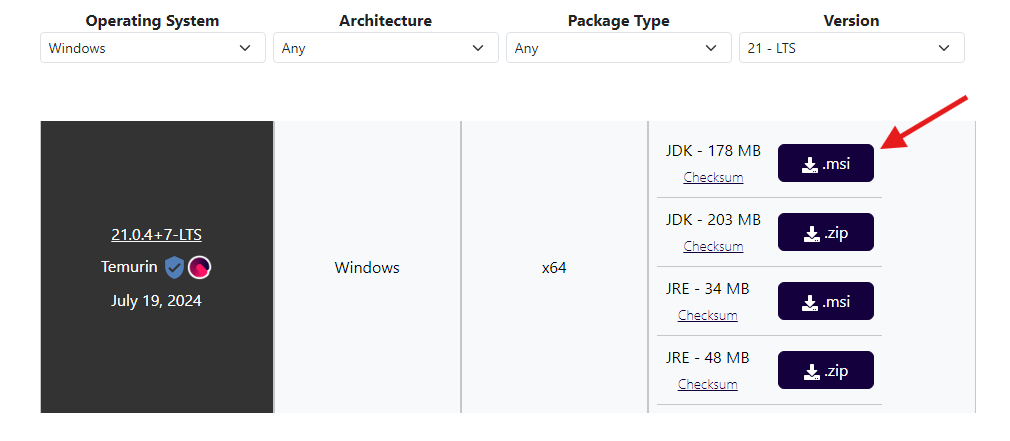Open the Operating System dropdown showing Windows

(153, 48)
